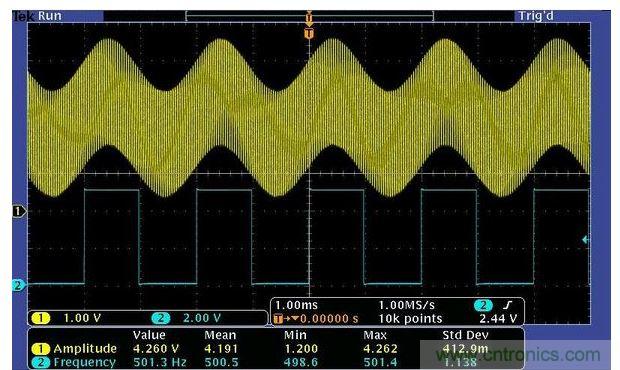This screenshot has height=370, width=620.
Task: Click the 1.00MS/s sample rate readout
Action: pyautogui.click(x=406, y=305)
